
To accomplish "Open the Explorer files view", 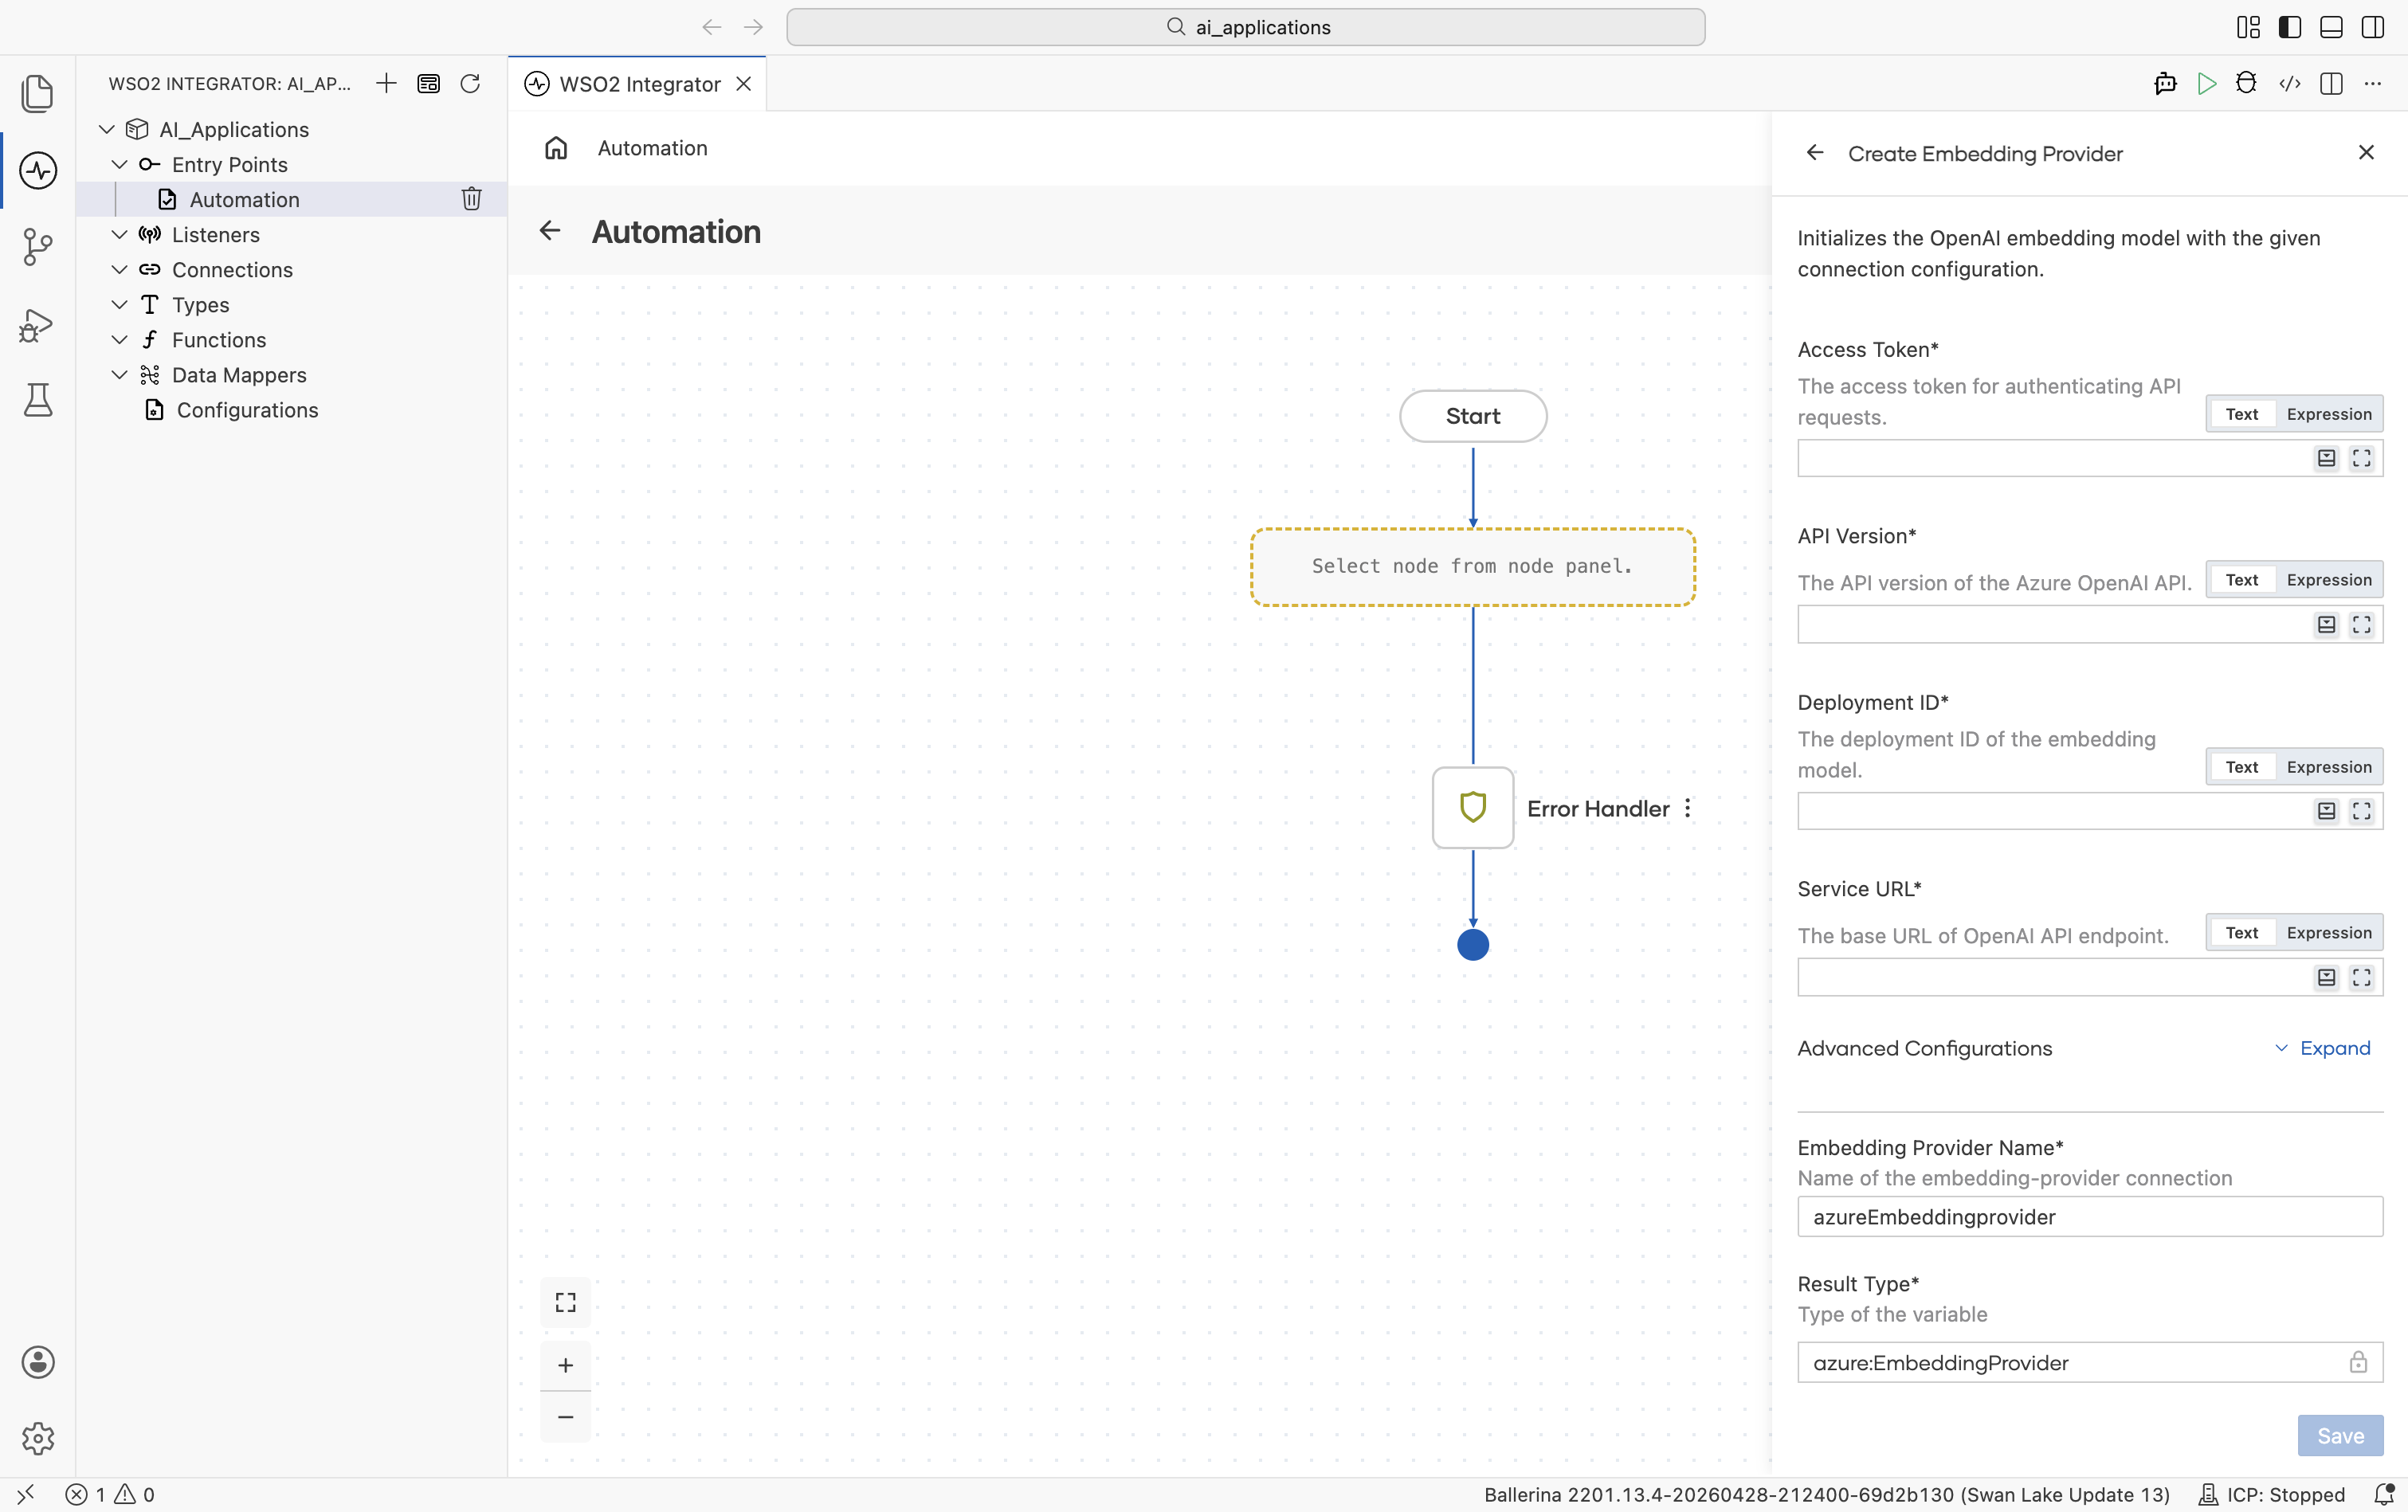I will click(38, 93).
